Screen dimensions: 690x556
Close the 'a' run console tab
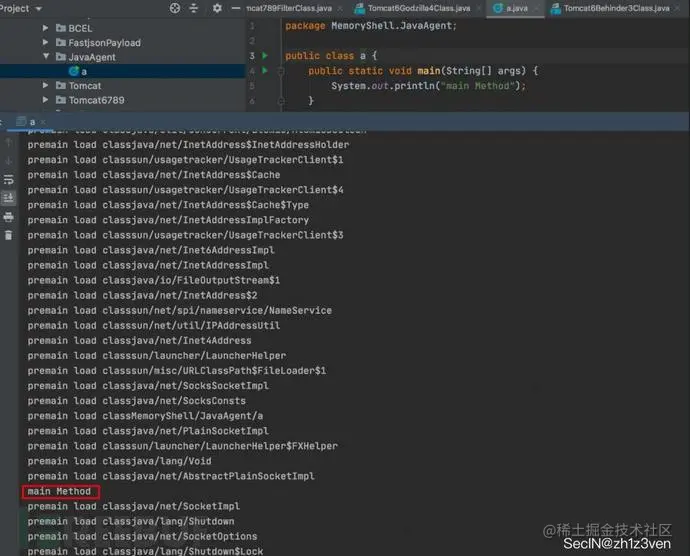coord(43,122)
